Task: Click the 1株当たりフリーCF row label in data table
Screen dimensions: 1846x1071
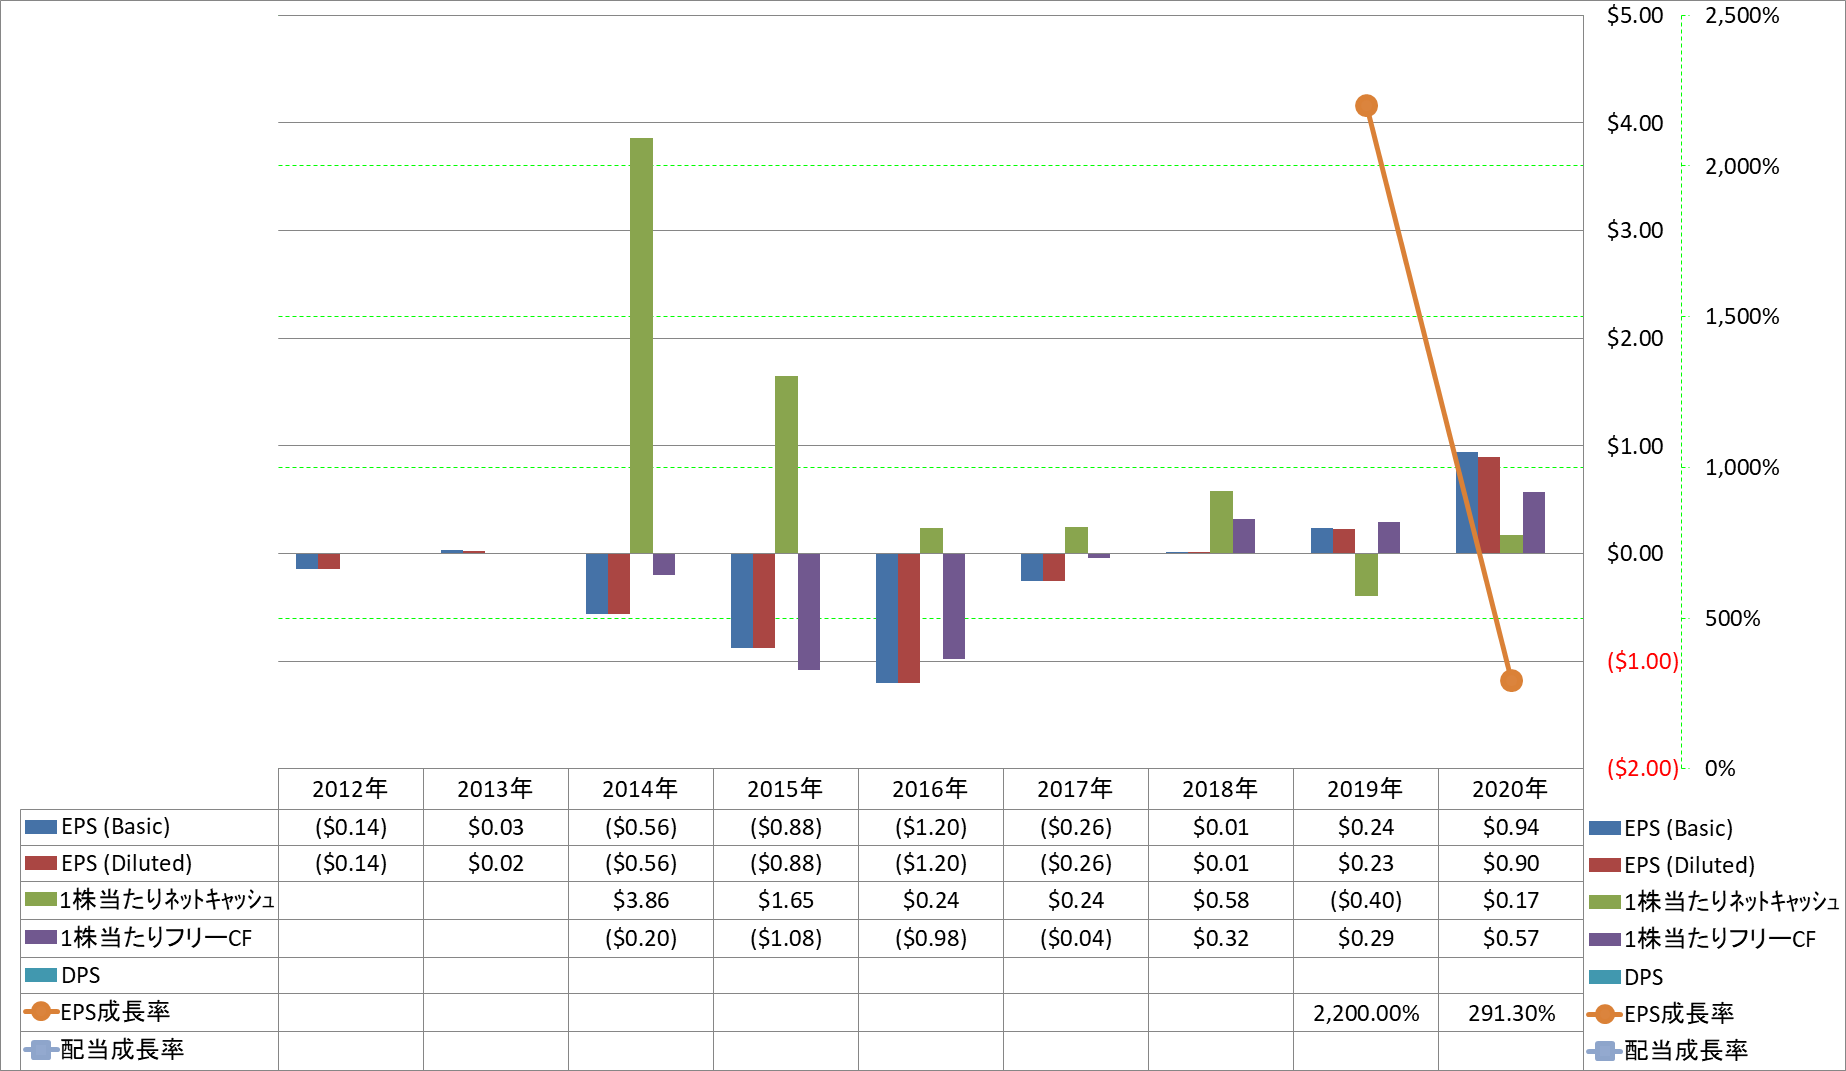Action: (156, 938)
